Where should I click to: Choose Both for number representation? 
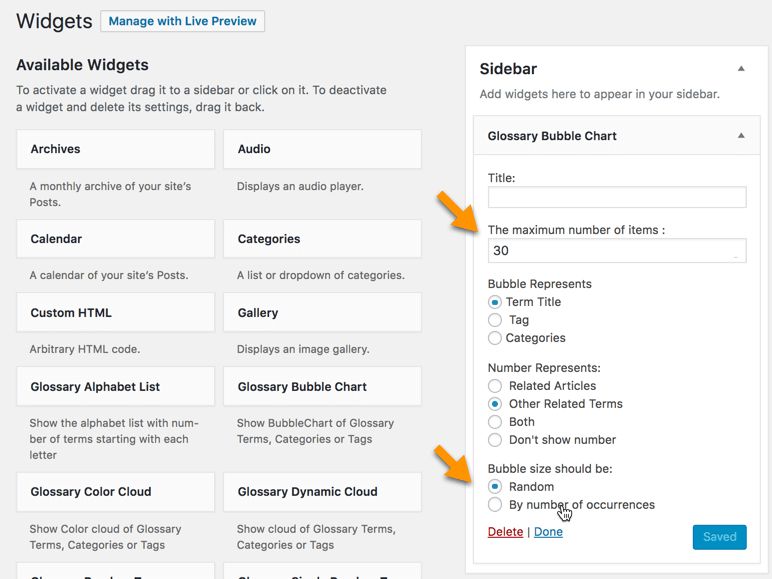pyautogui.click(x=495, y=422)
